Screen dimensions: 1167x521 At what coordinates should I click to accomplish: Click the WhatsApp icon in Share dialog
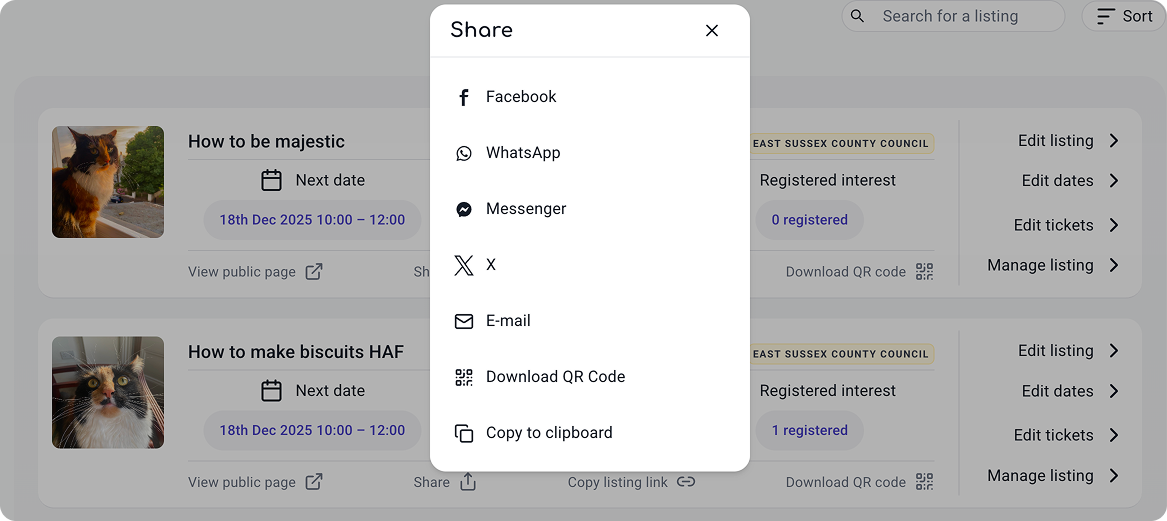click(x=464, y=153)
